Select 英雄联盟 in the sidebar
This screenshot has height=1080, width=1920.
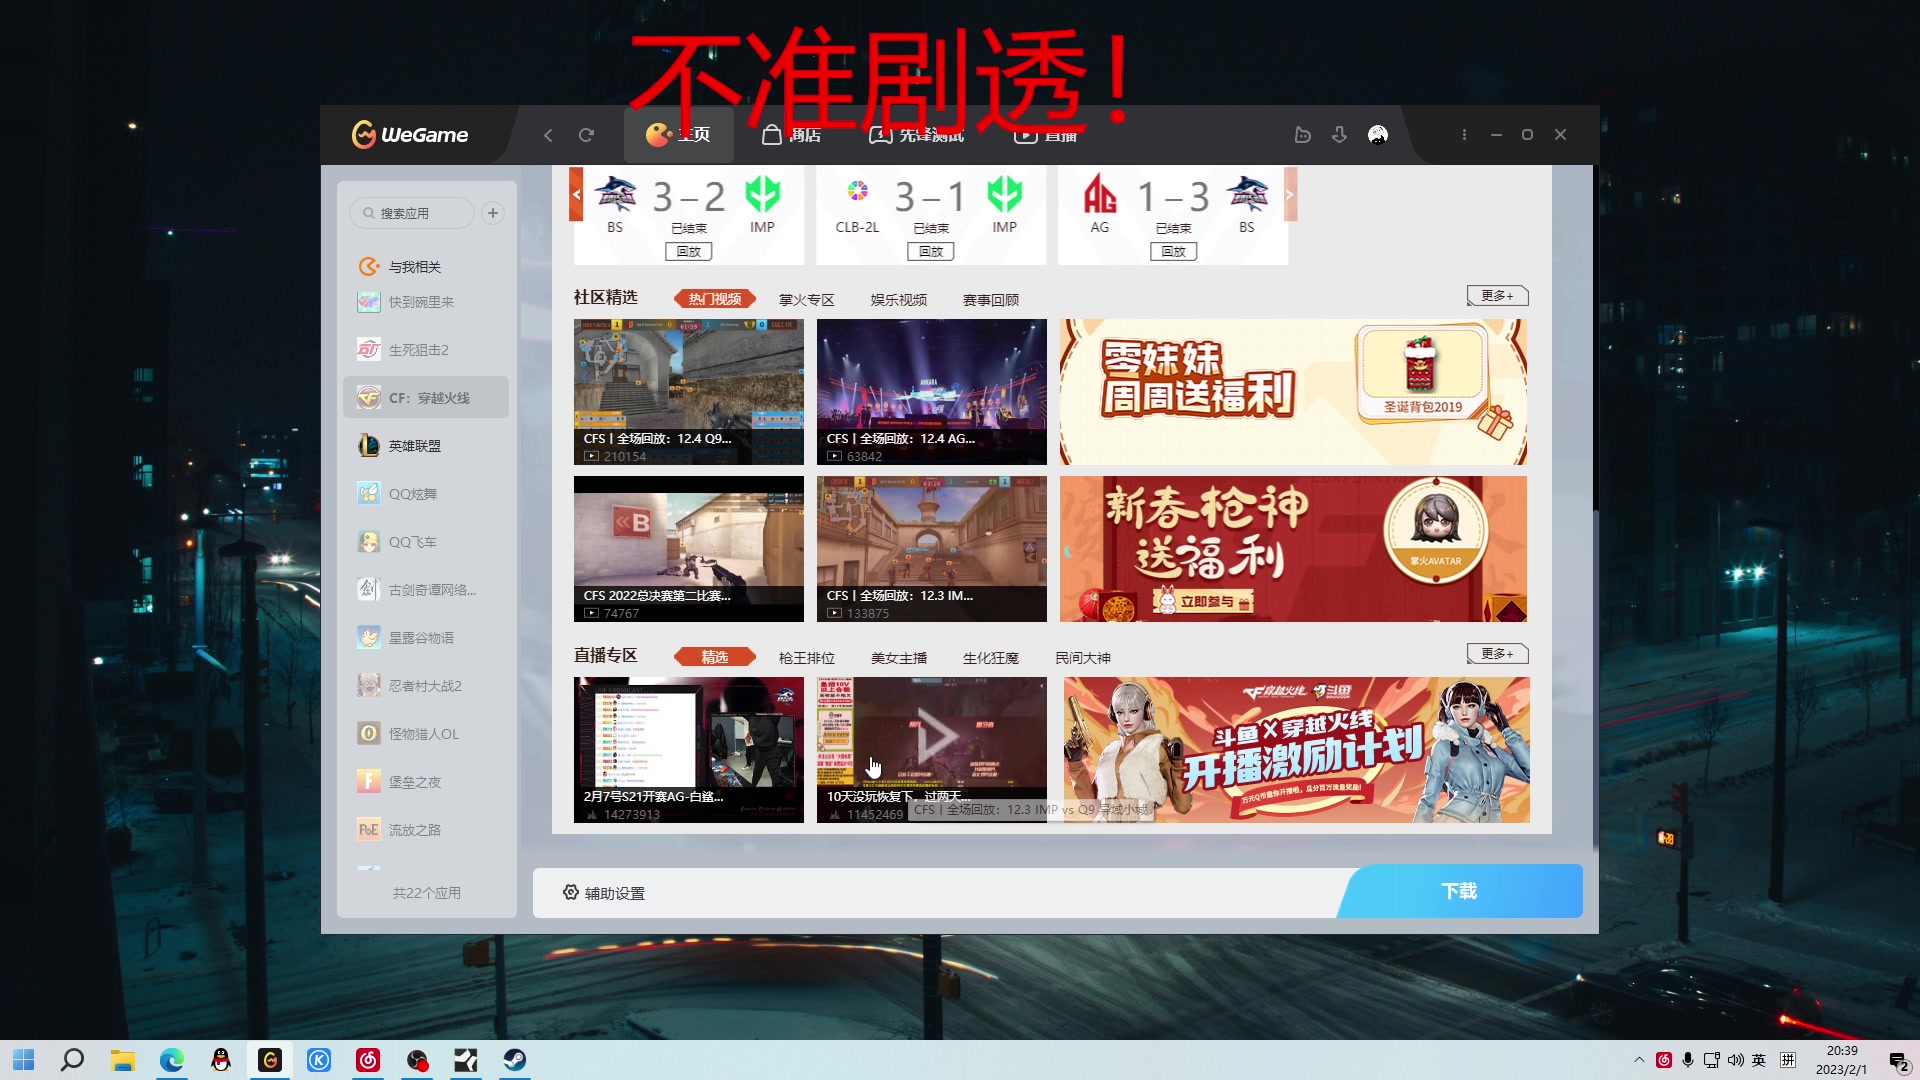[415, 445]
